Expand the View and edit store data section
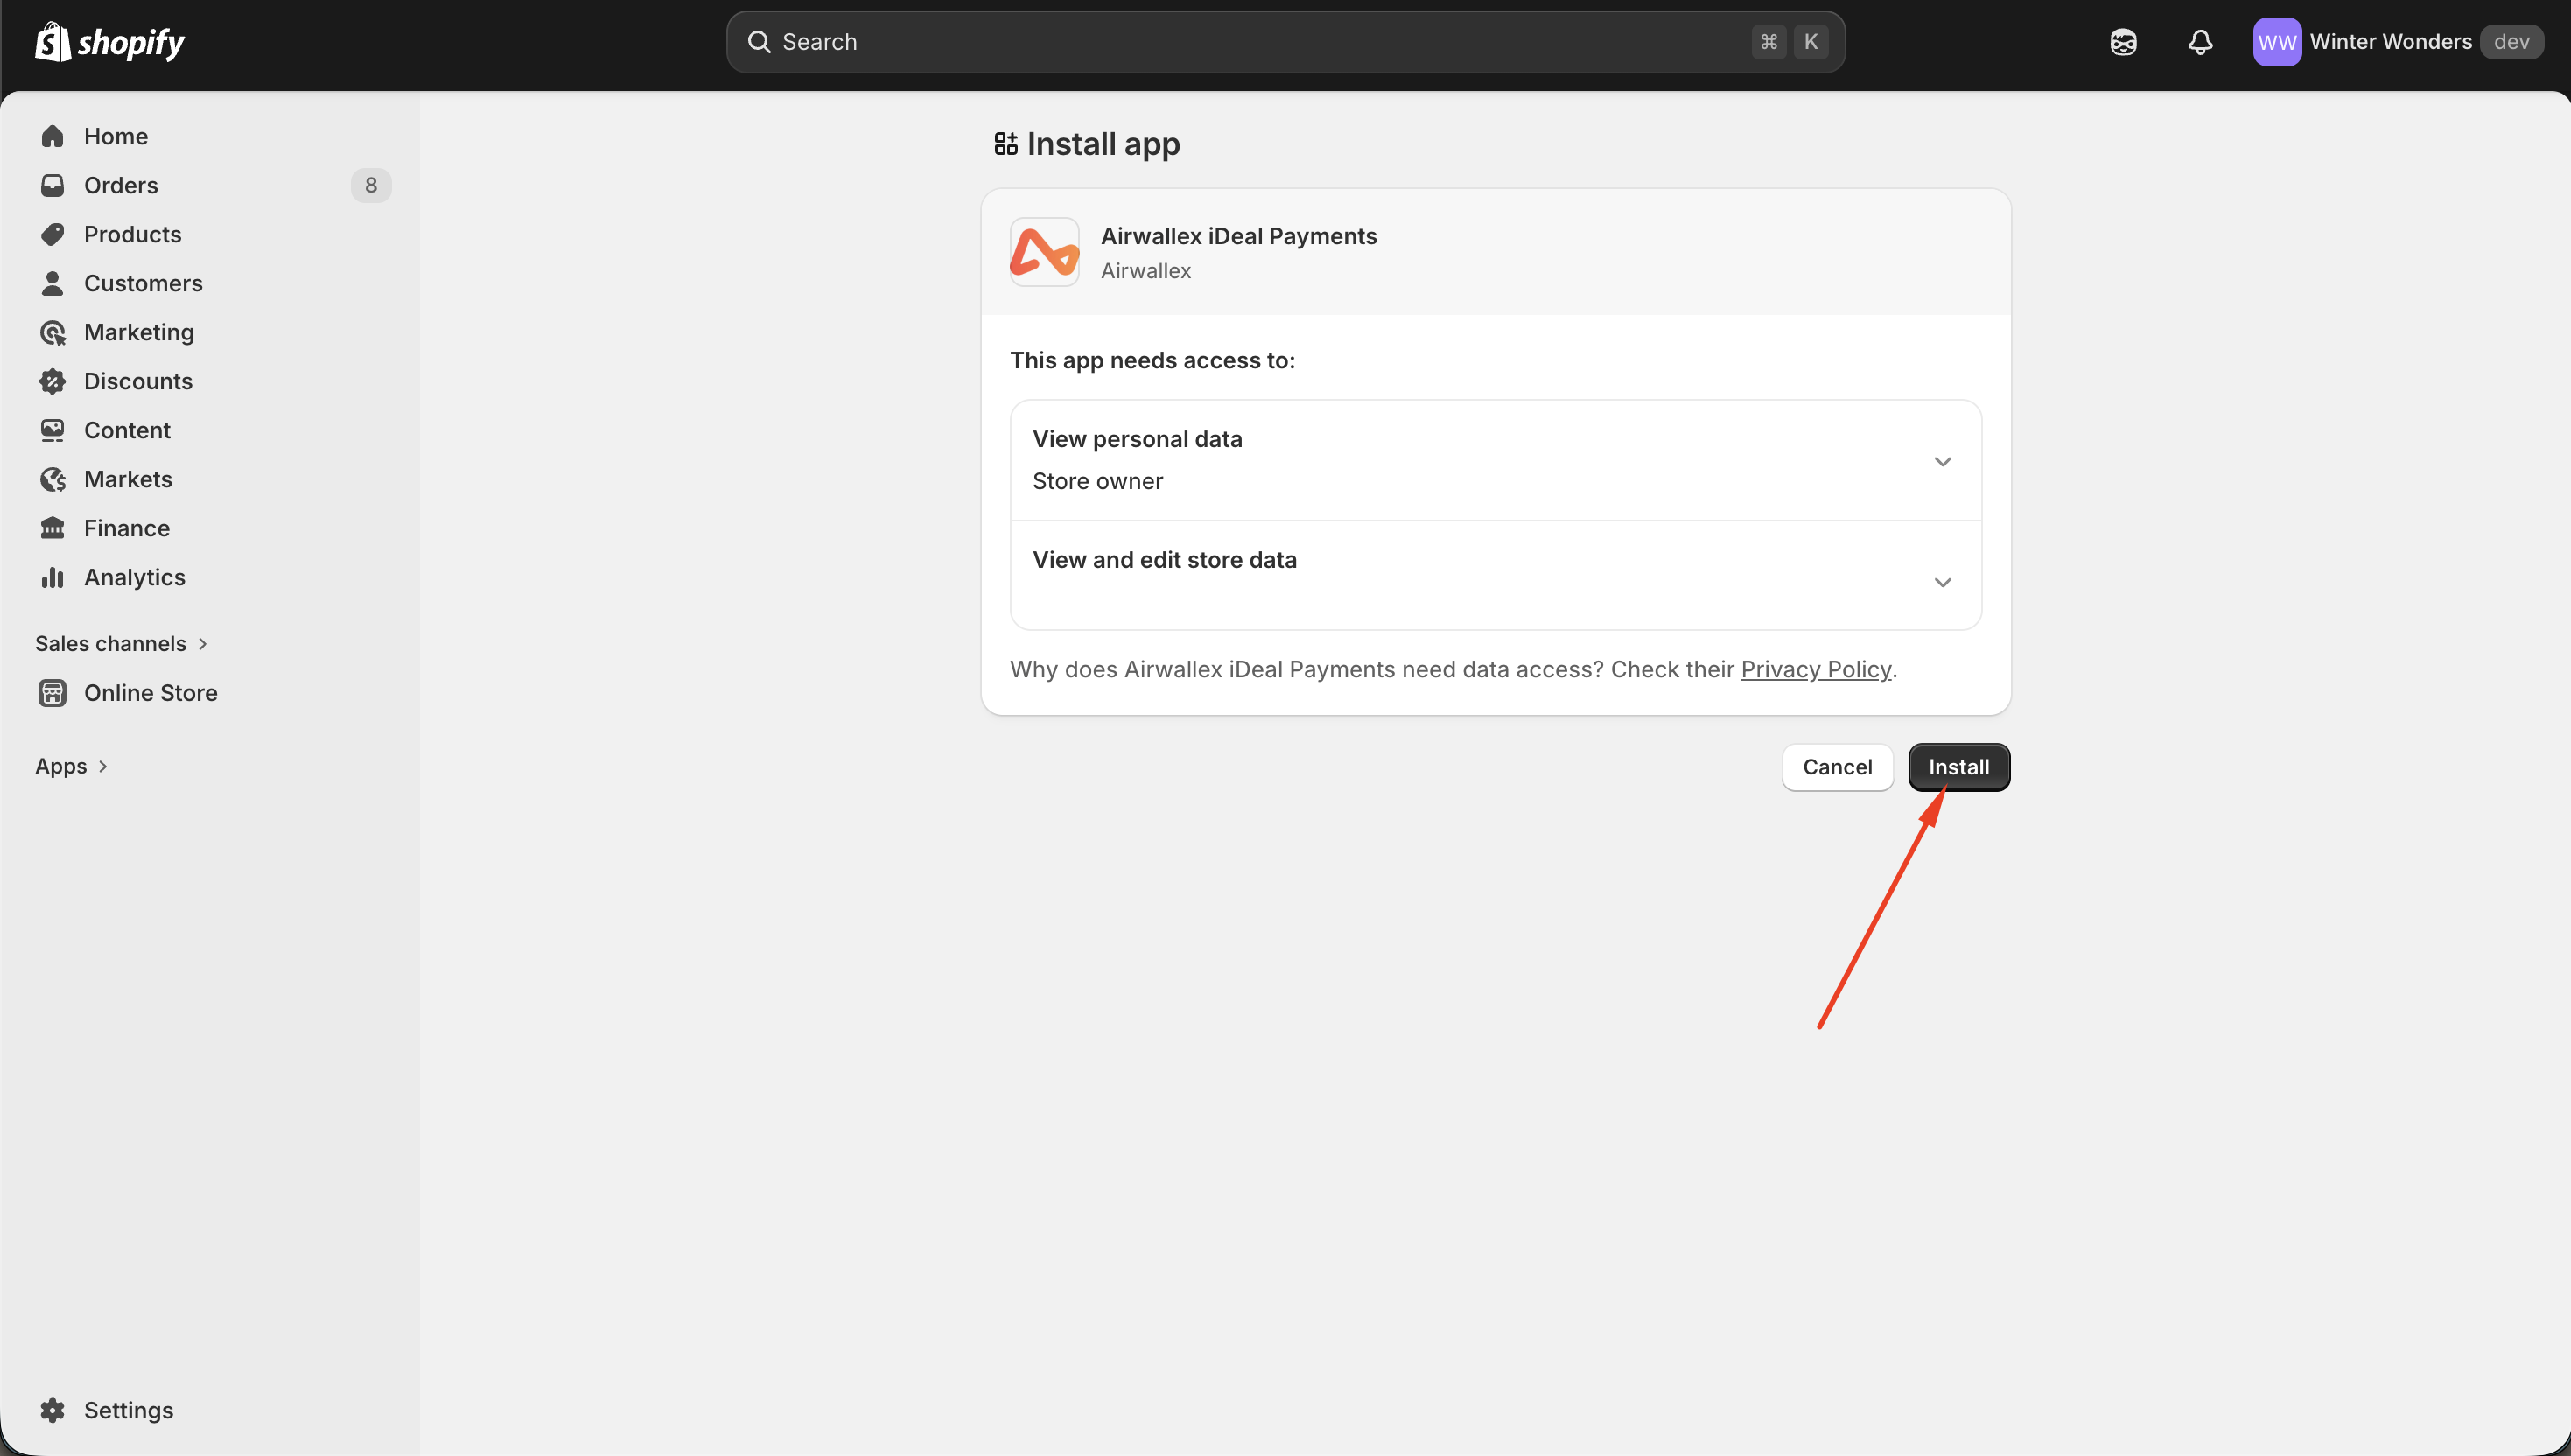Screen dimensions: 2571x1456 1941,581
